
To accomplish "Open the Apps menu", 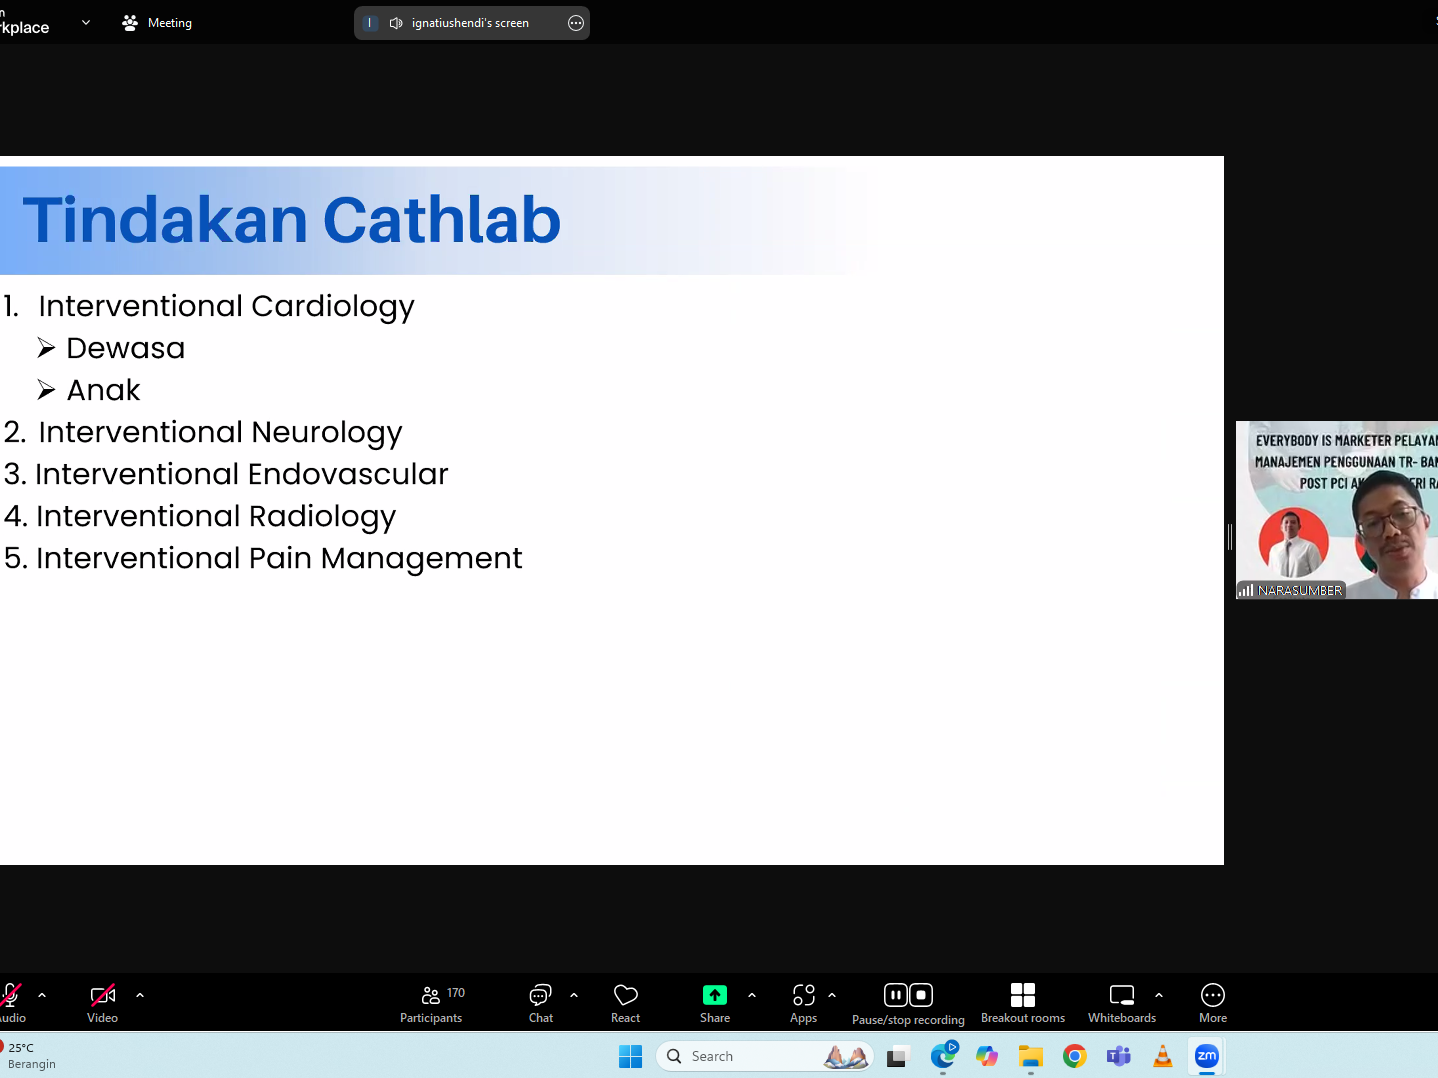I will coord(803,1003).
